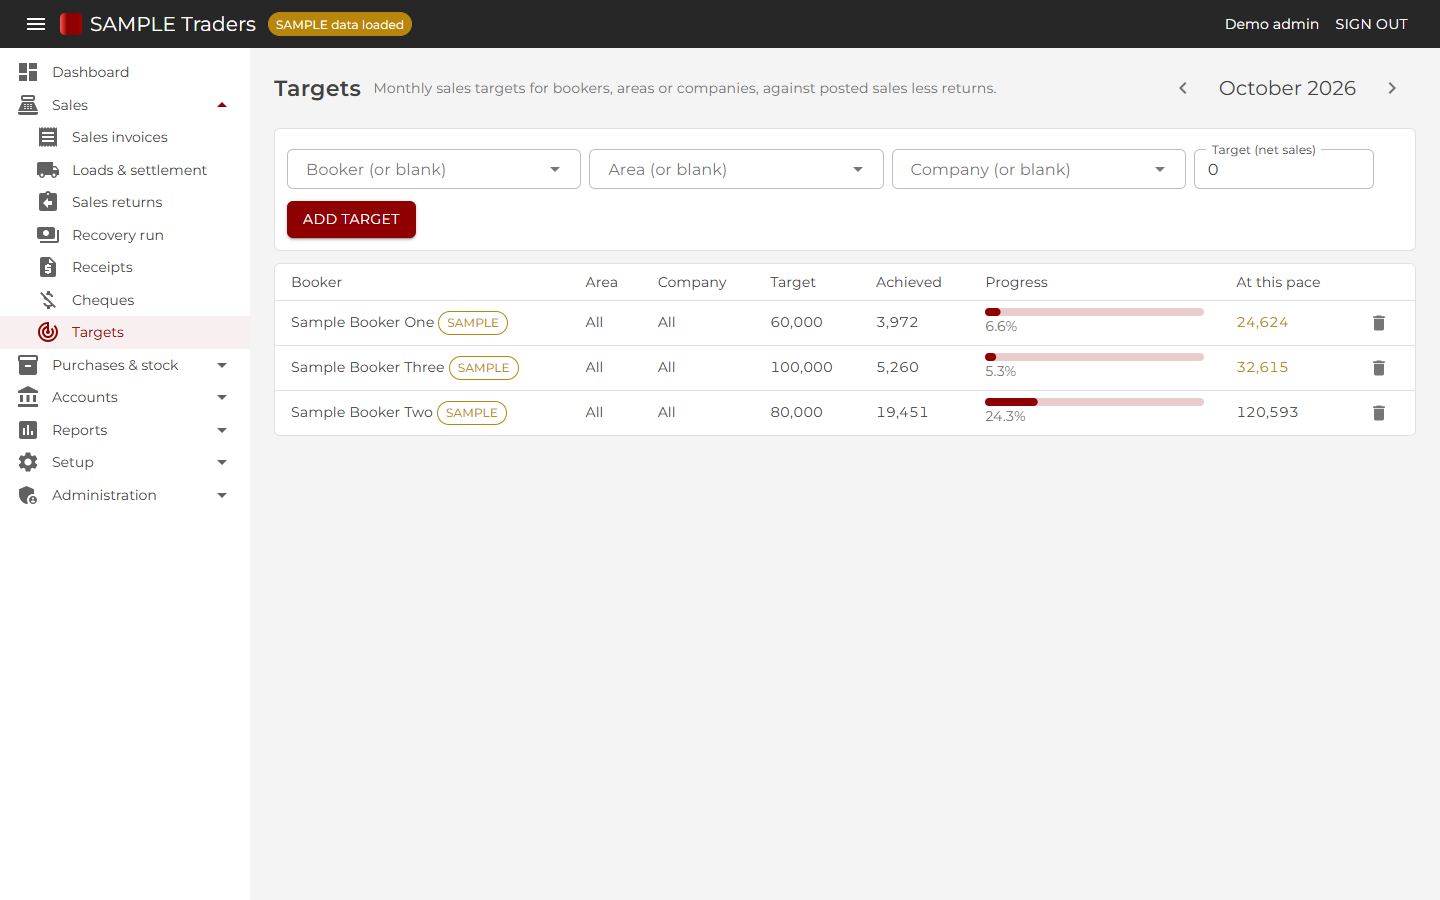Click the Dashboard grid icon
1440x900 pixels.
[x=28, y=72]
